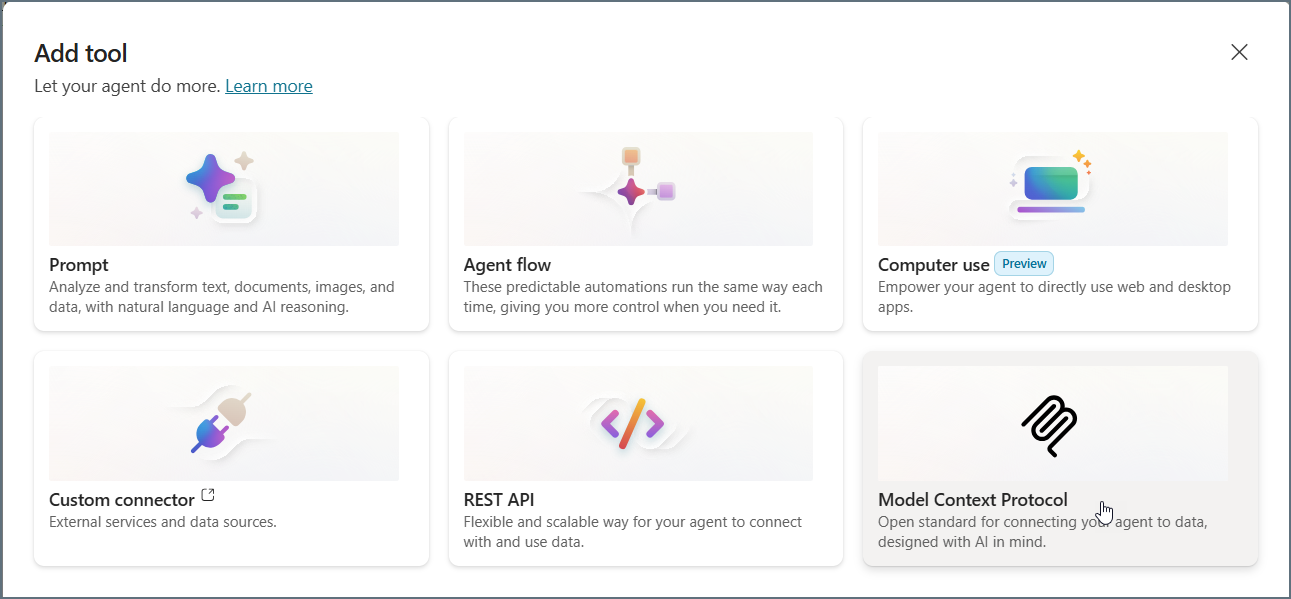Viewport: 1291px width, 599px height.
Task: Click the Computer use screen icon
Action: [1050, 185]
